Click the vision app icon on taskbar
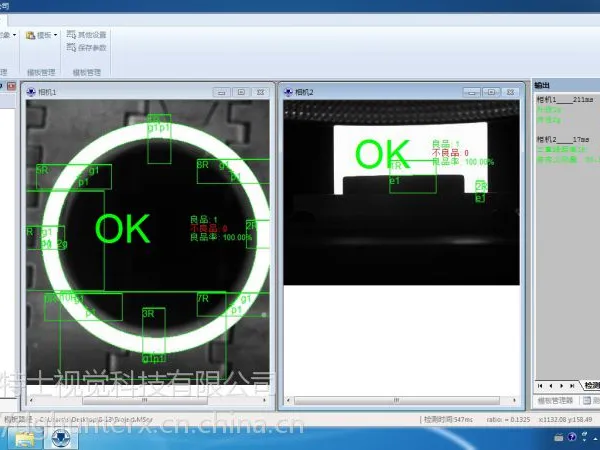This screenshot has width=600, height=450. [61, 439]
